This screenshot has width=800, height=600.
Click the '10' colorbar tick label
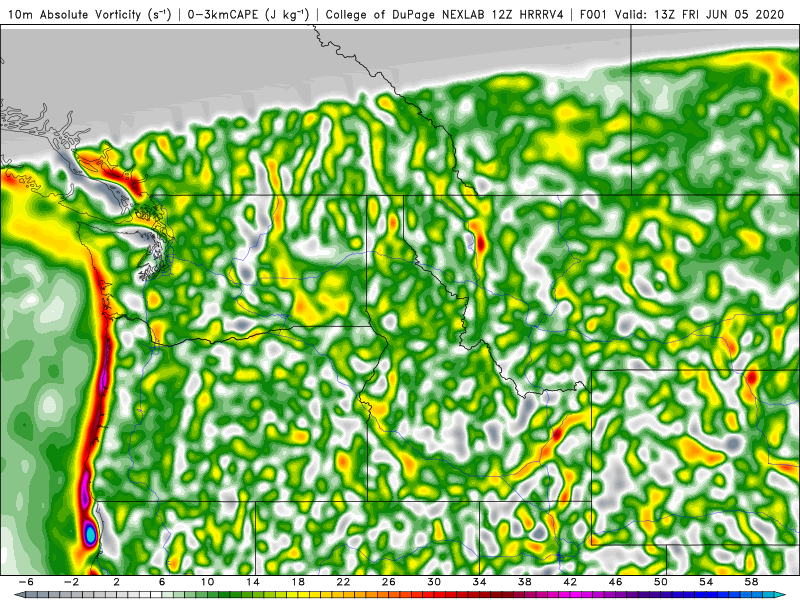[207, 582]
